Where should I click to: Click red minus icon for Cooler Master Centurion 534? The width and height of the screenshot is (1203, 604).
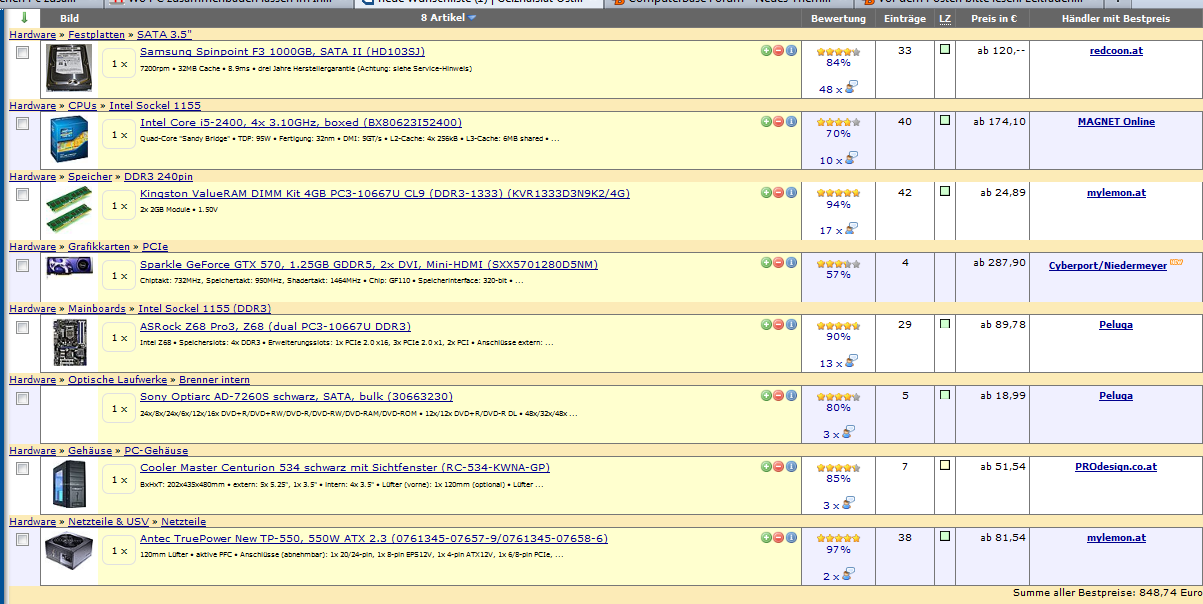(778, 466)
